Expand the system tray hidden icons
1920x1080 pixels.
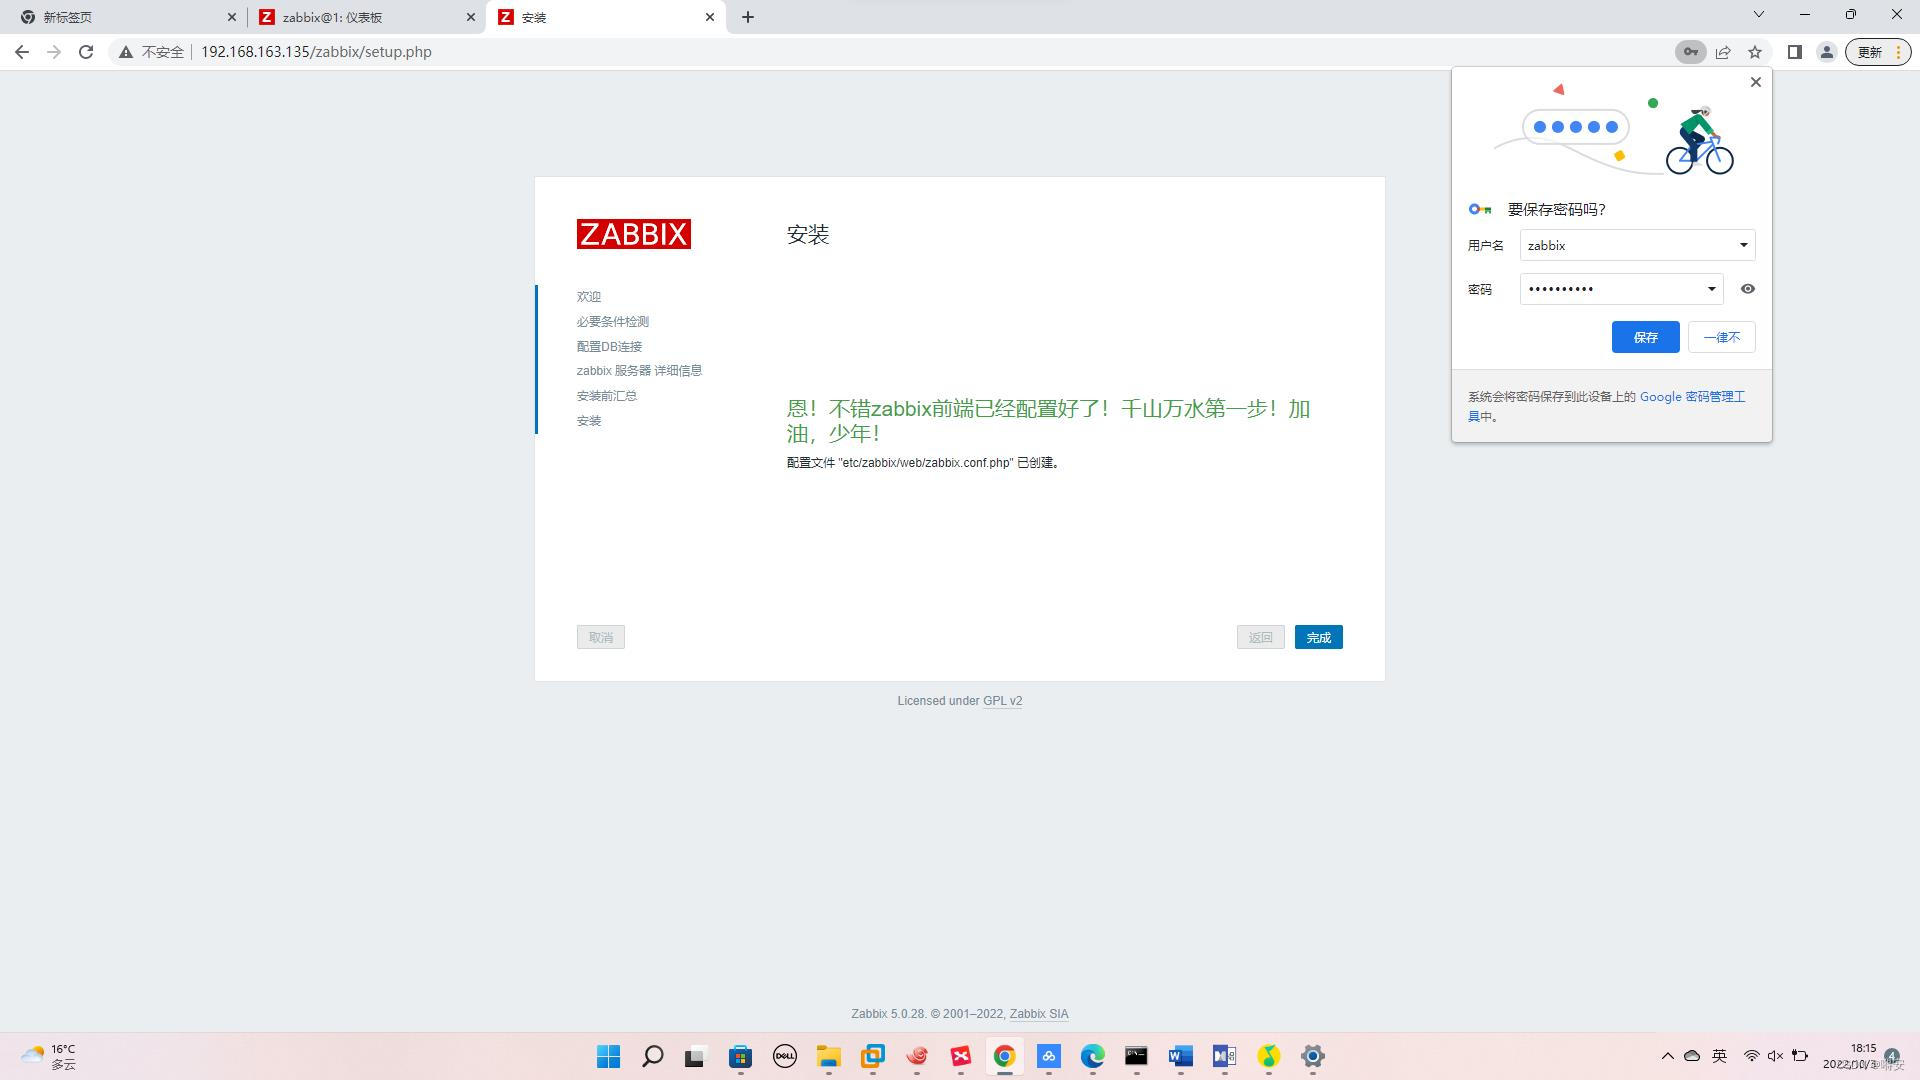coord(1667,1056)
